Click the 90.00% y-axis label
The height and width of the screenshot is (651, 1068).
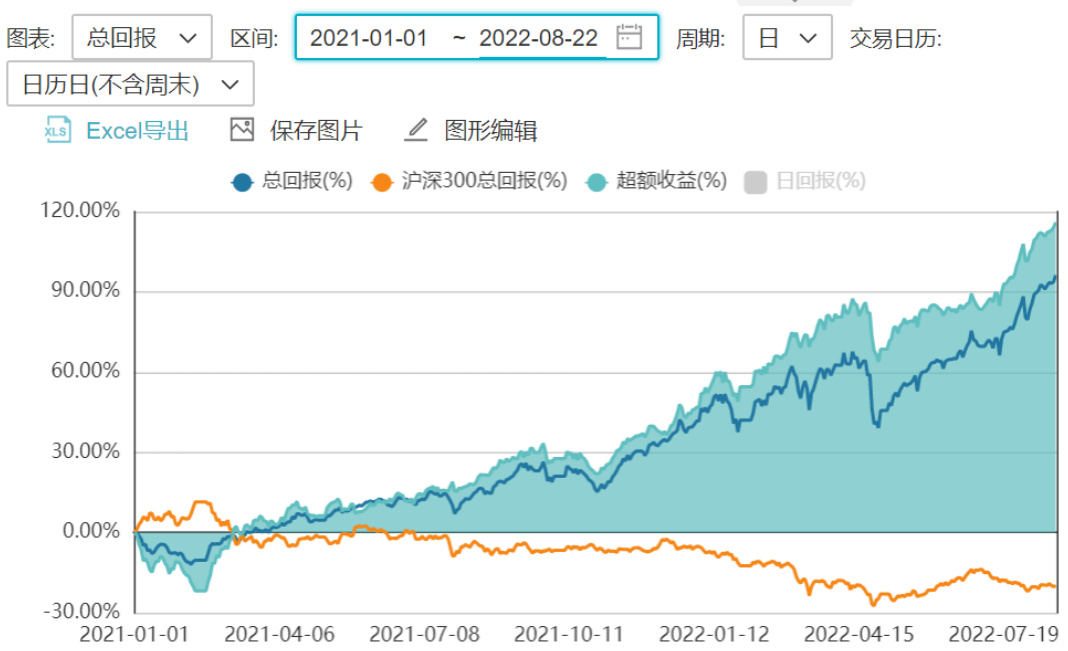tap(85, 291)
